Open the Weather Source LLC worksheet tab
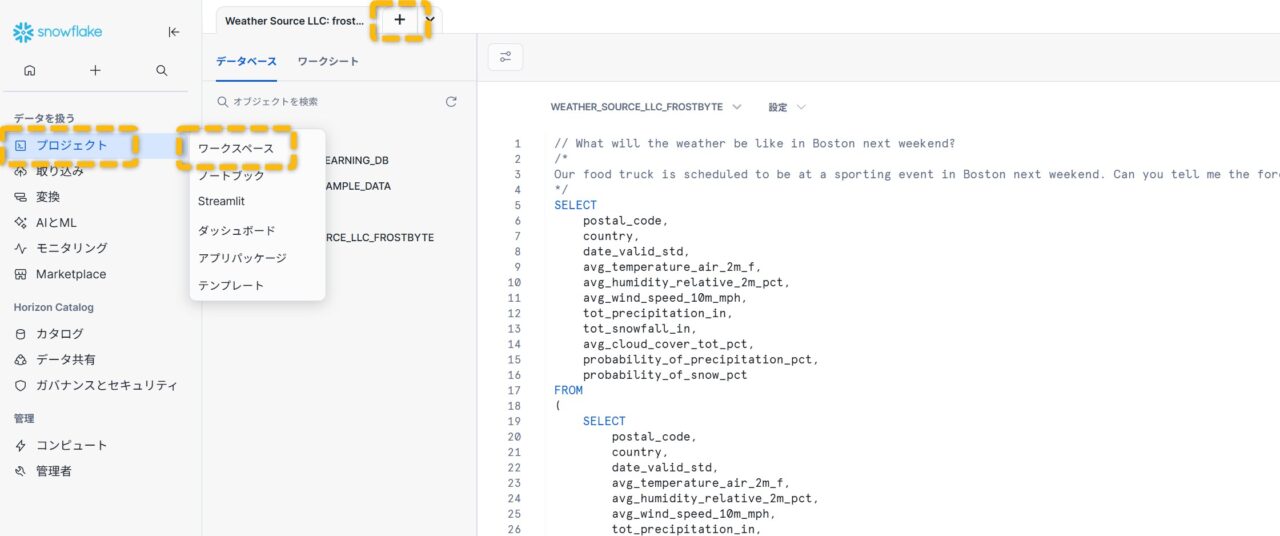The width and height of the screenshot is (1280, 536). point(294,20)
